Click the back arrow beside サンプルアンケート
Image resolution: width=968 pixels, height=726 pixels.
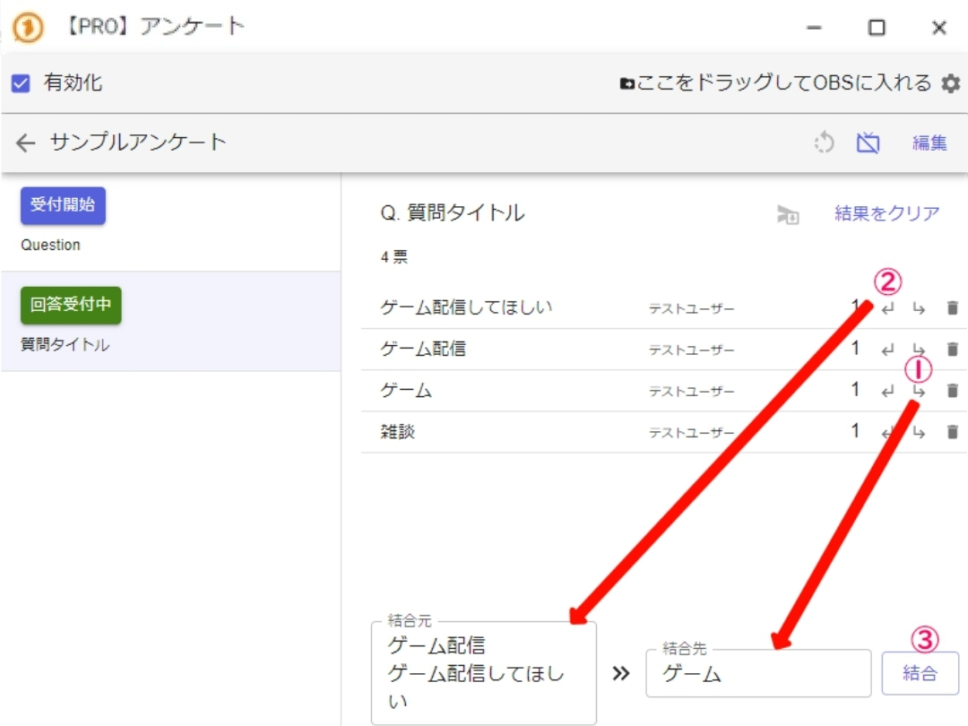point(26,143)
